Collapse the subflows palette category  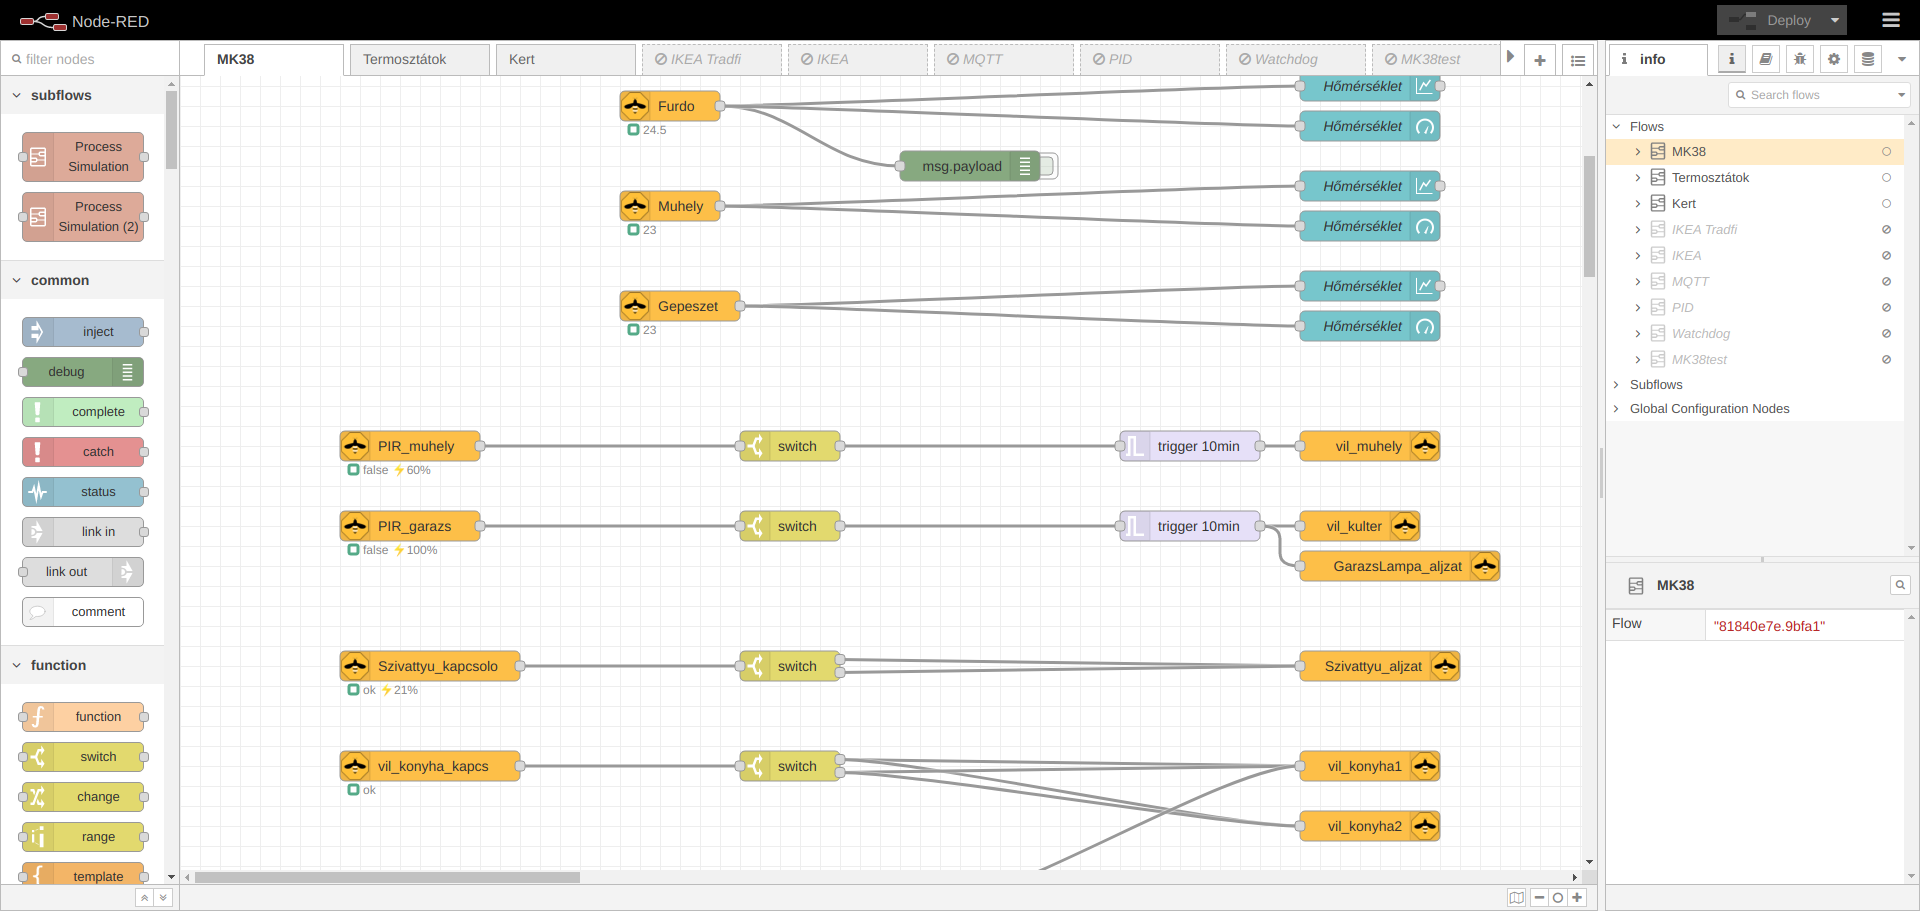pyautogui.click(x=82, y=95)
